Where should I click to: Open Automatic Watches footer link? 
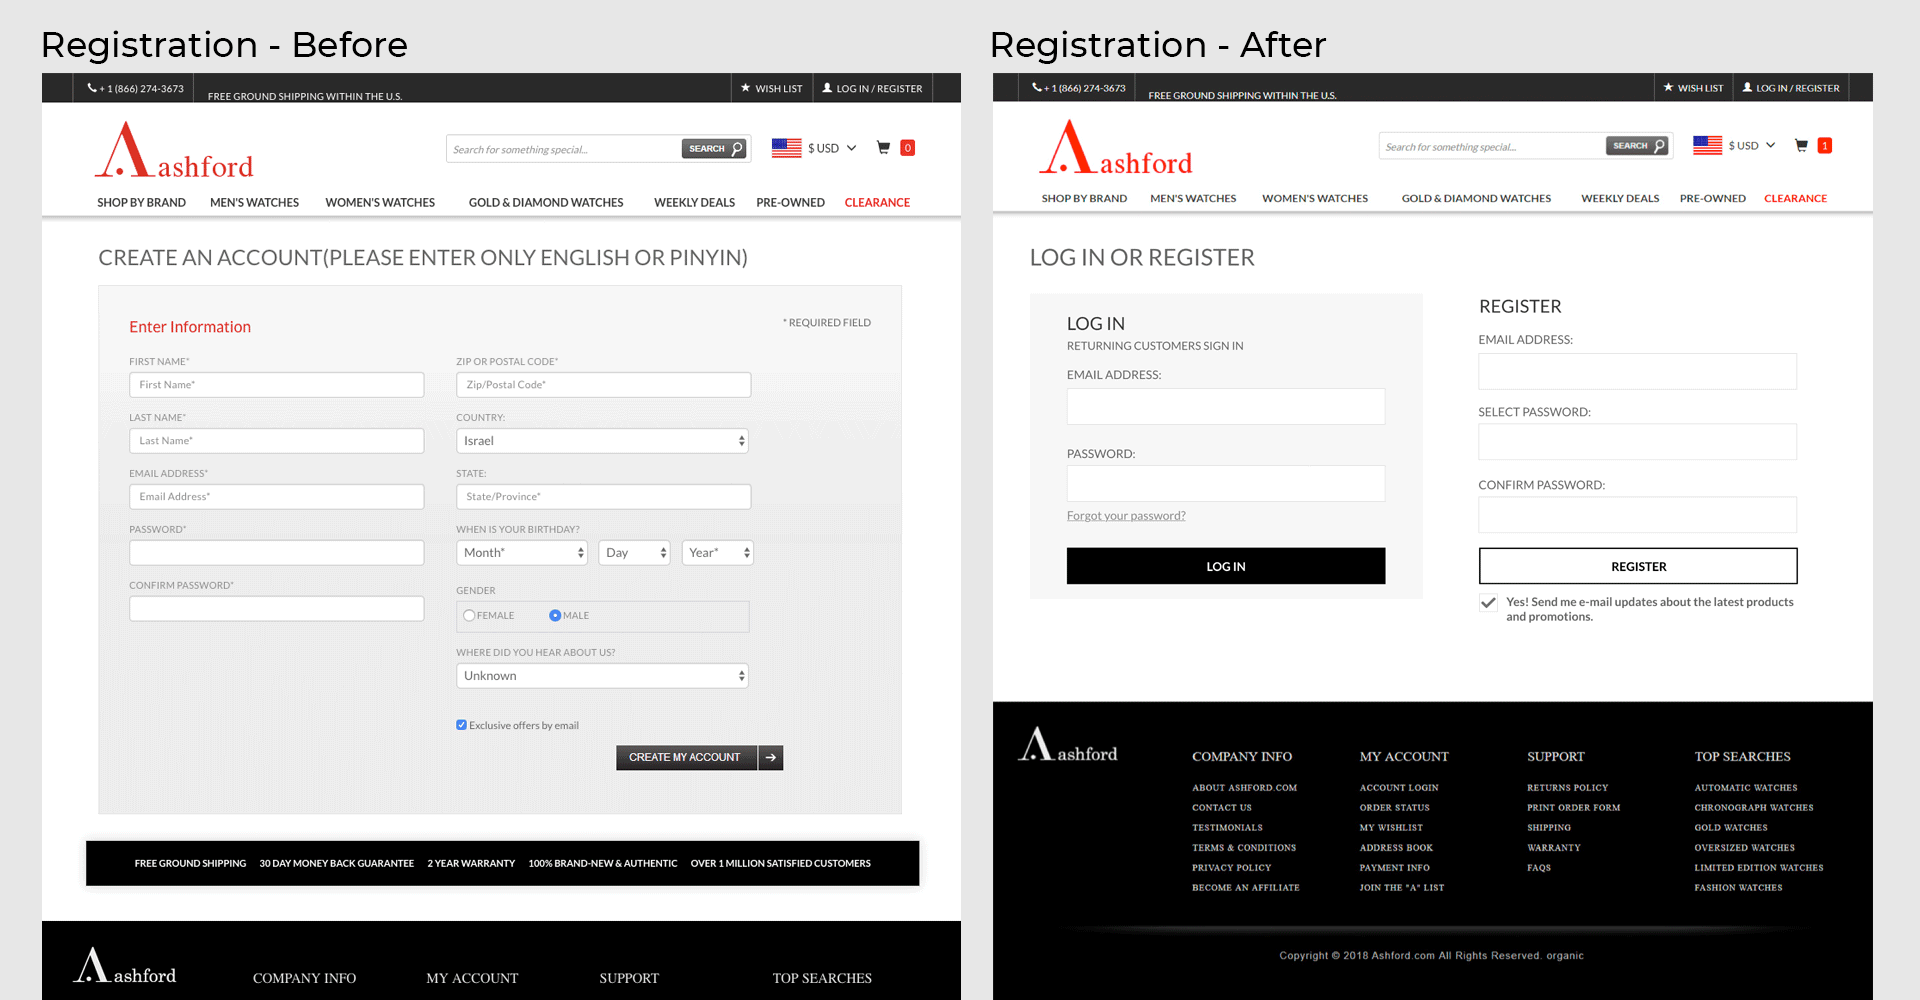pos(1745,788)
